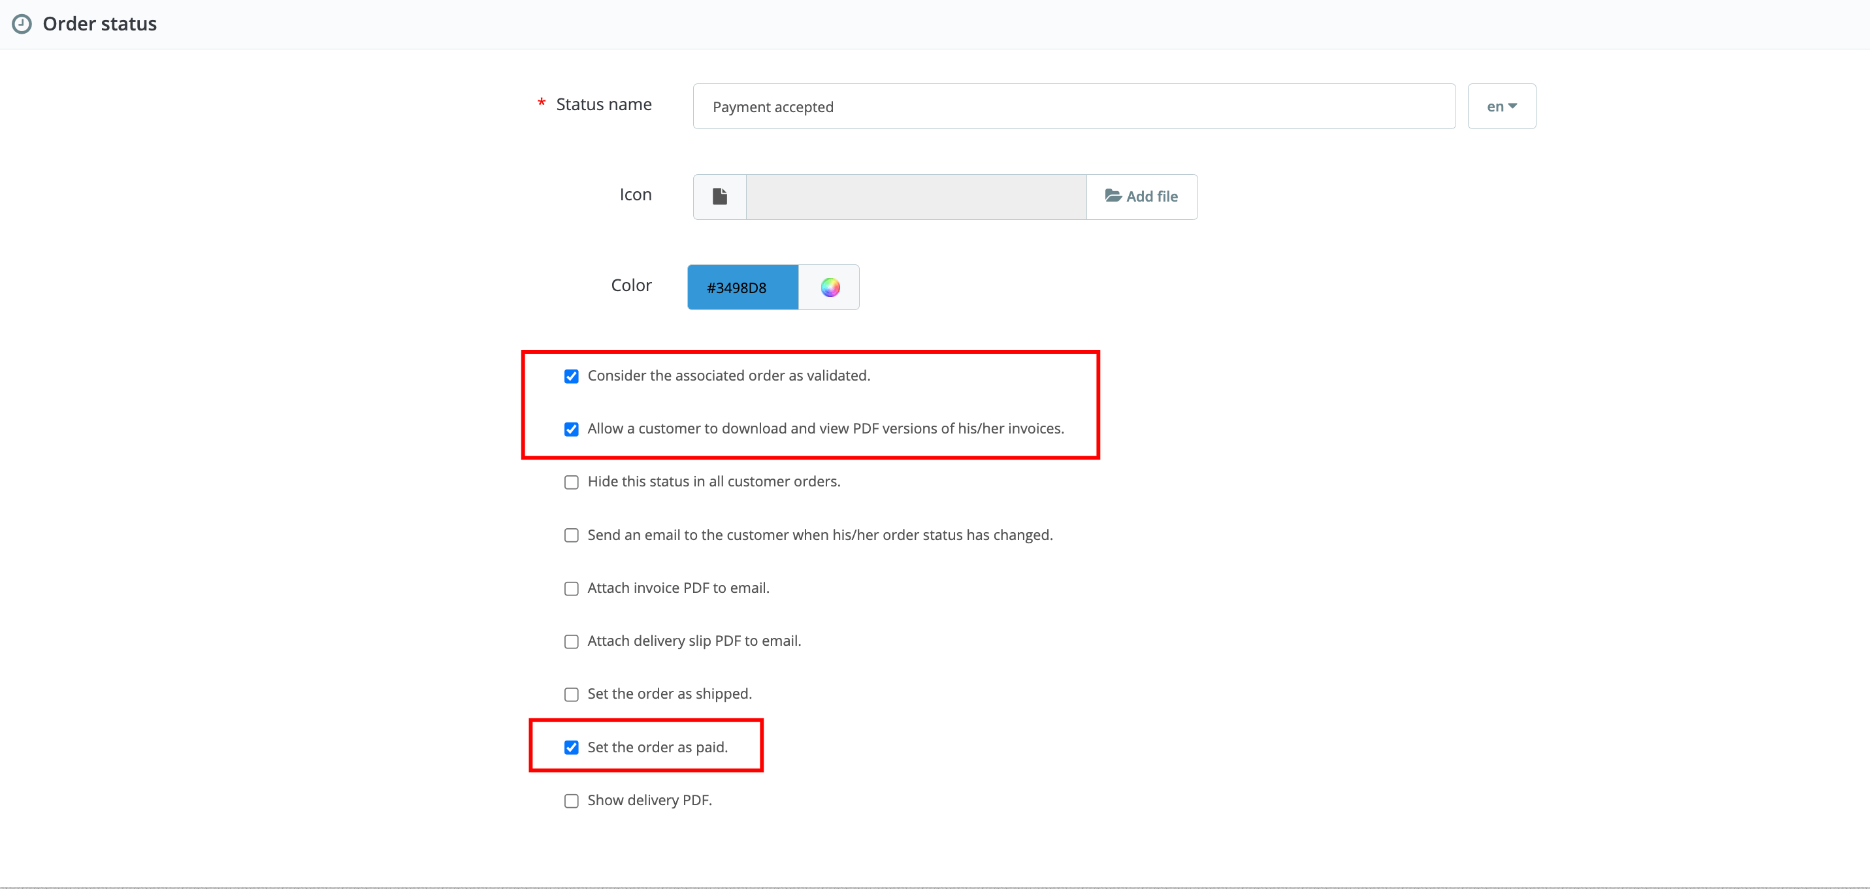The height and width of the screenshot is (889, 1870).
Task: Click the Icon file path field
Action: coord(915,196)
